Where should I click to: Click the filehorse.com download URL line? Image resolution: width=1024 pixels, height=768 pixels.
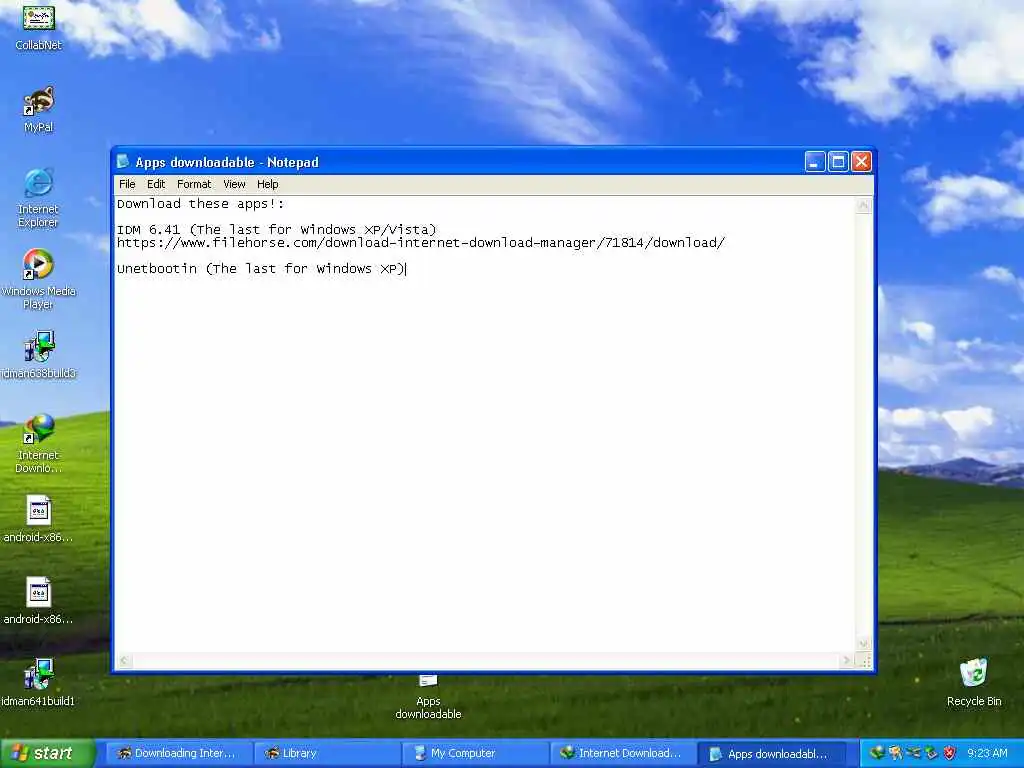point(421,243)
